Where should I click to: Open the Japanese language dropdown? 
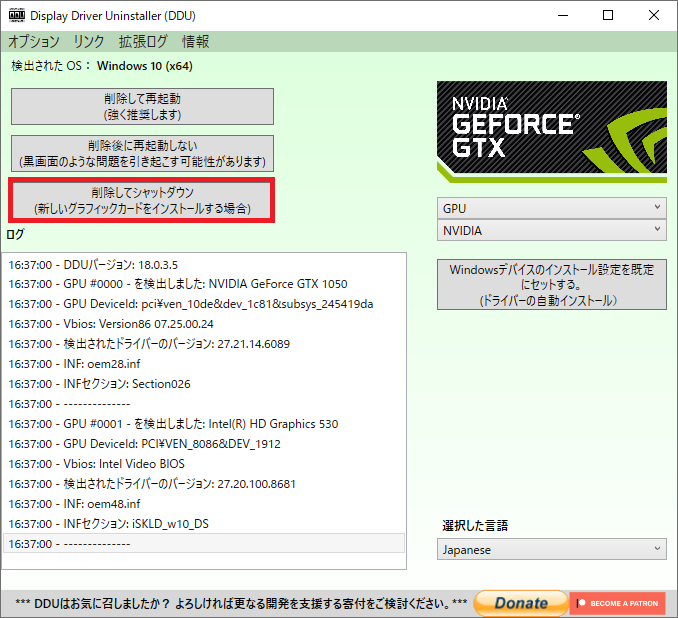coord(551,549)
